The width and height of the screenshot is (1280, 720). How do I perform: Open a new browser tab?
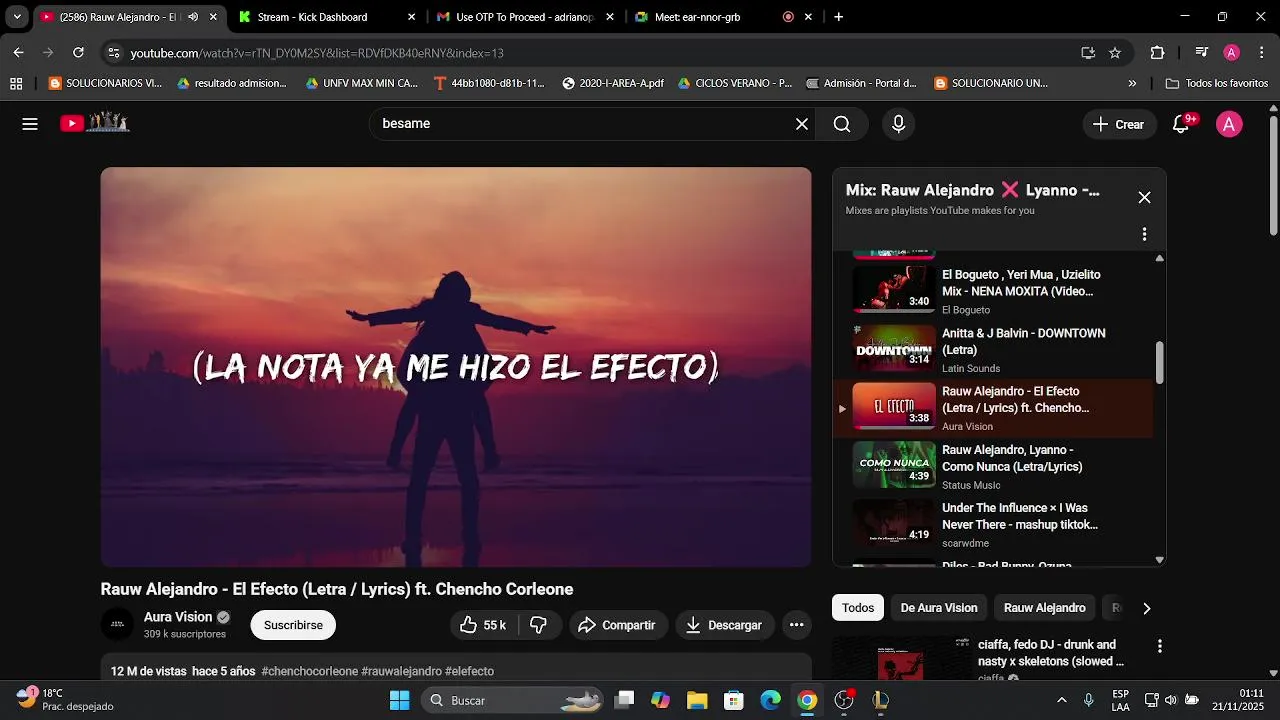(x=838, y=17)
